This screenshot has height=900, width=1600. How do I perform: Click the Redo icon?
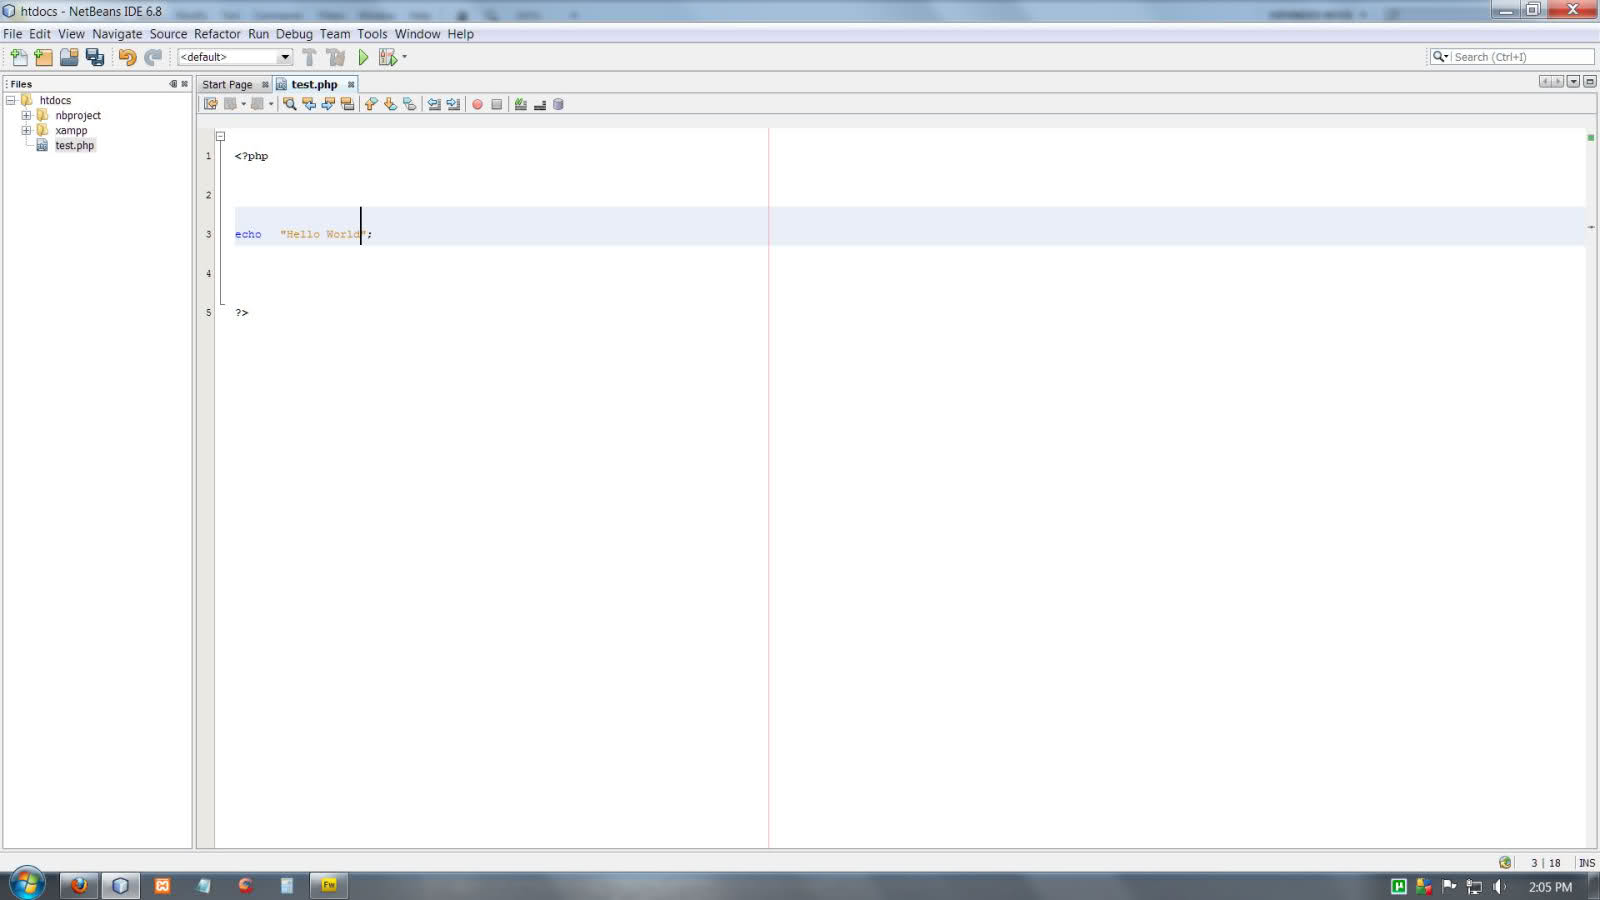[152, 57]
